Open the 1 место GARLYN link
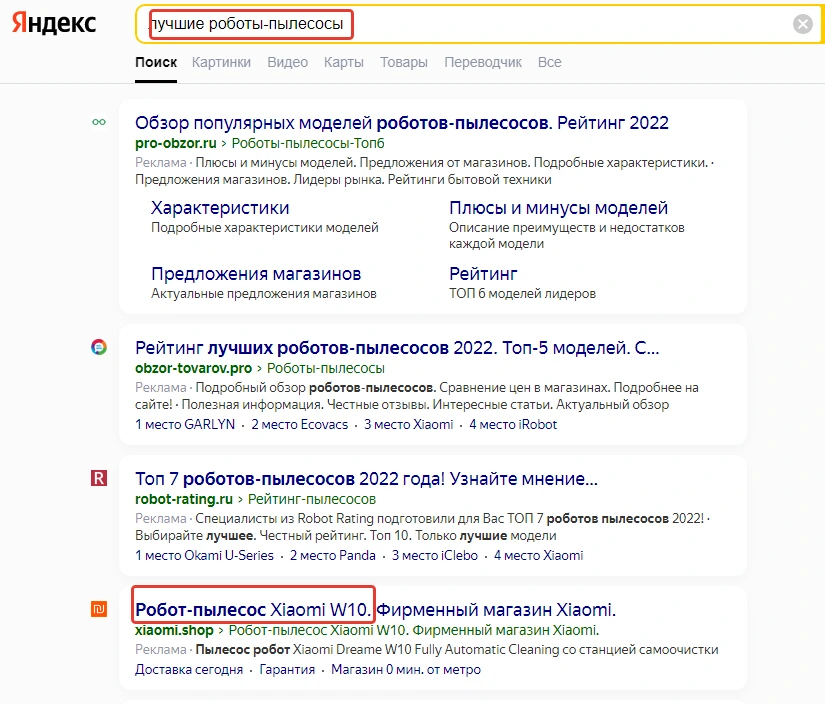825x704 pixels. 185,425
